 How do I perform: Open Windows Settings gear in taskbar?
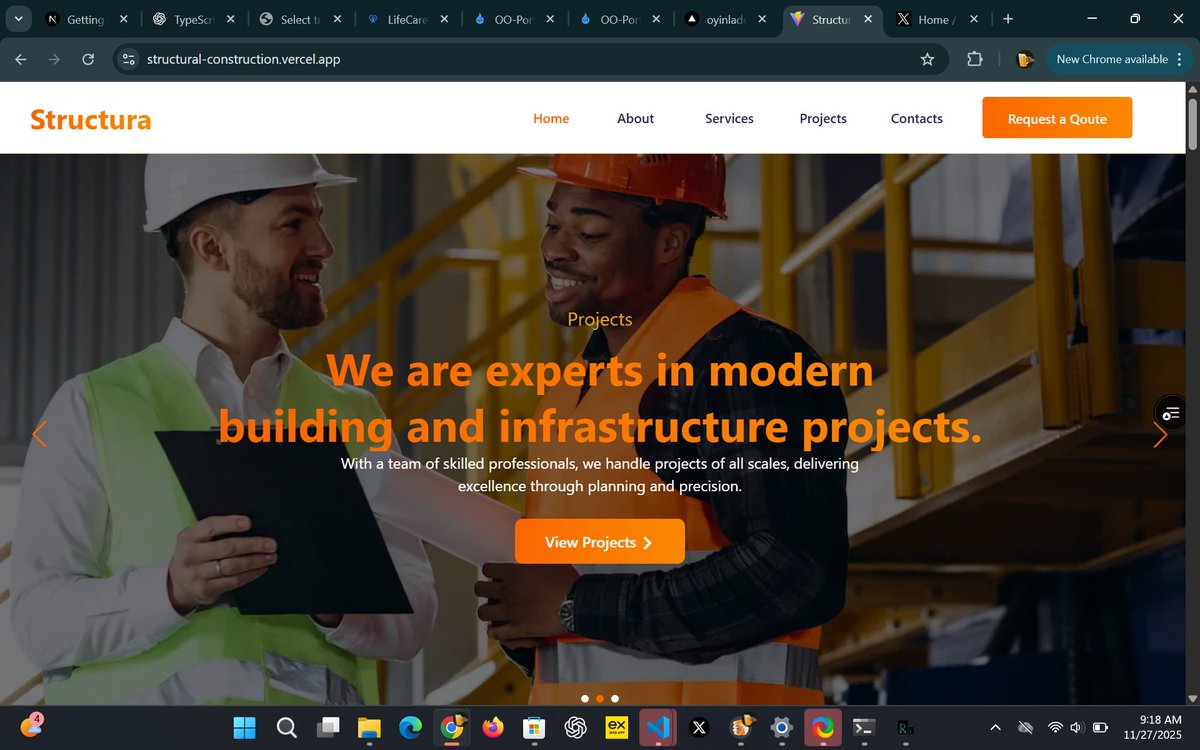pyautogui.click(x=782, y=727)
